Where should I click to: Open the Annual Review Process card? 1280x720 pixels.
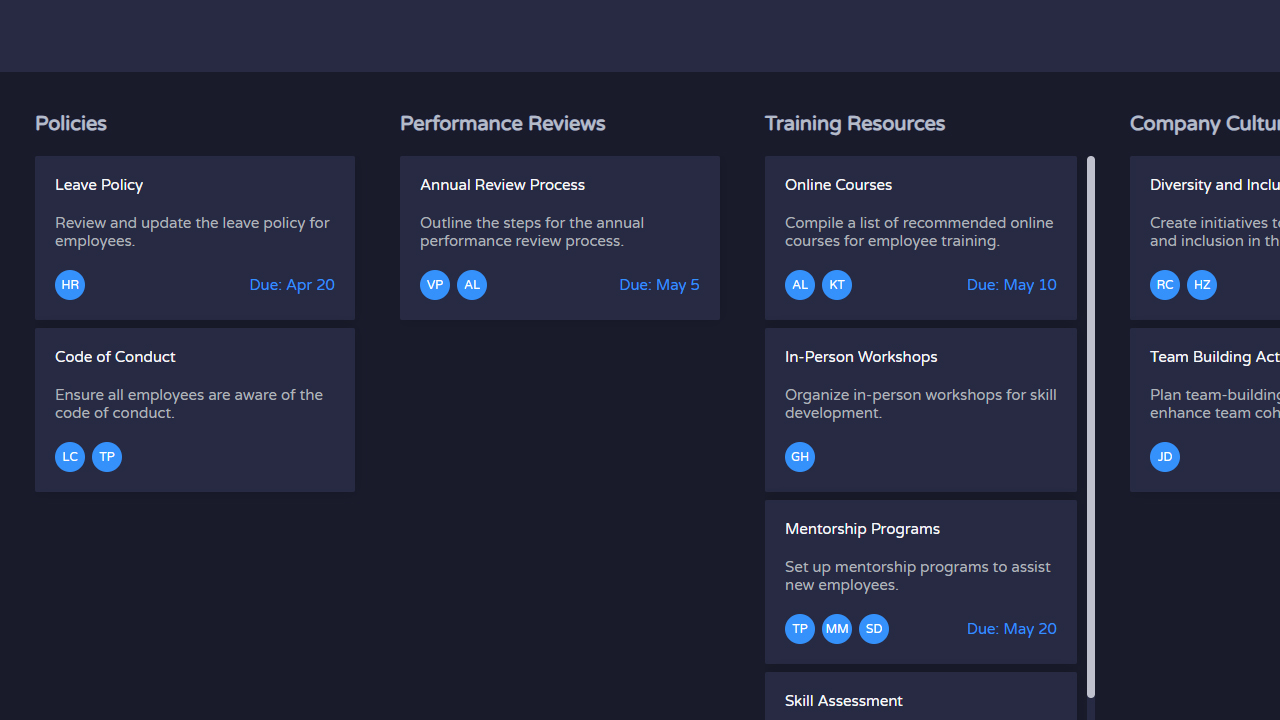pos(502,185)
